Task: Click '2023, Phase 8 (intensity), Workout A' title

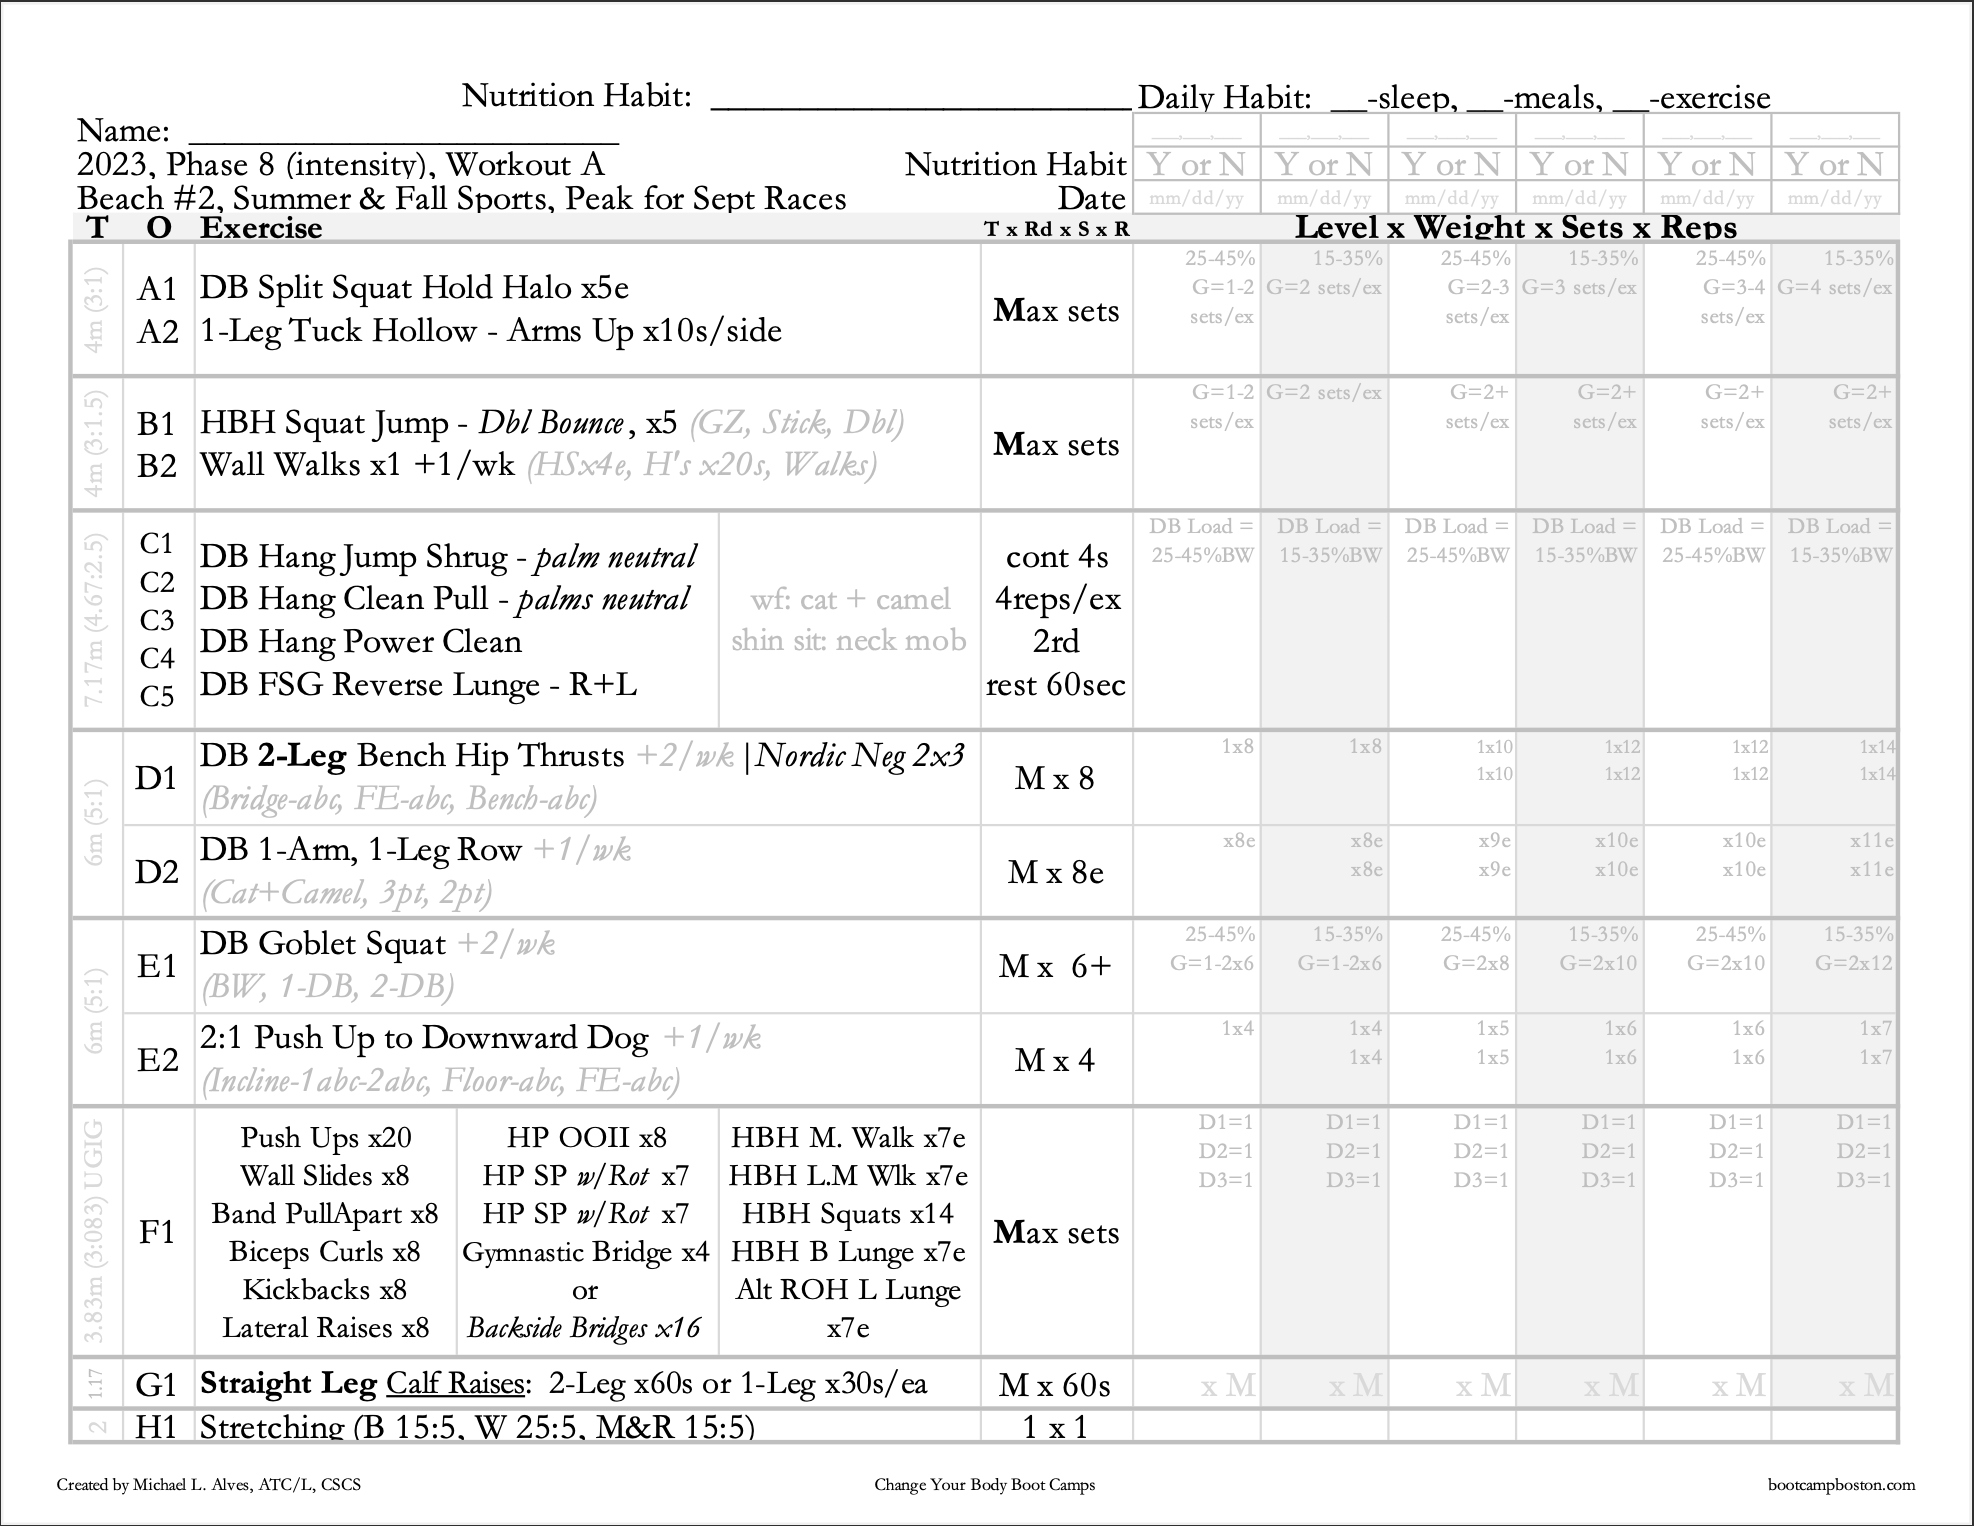Action: [x=341, y=164]
